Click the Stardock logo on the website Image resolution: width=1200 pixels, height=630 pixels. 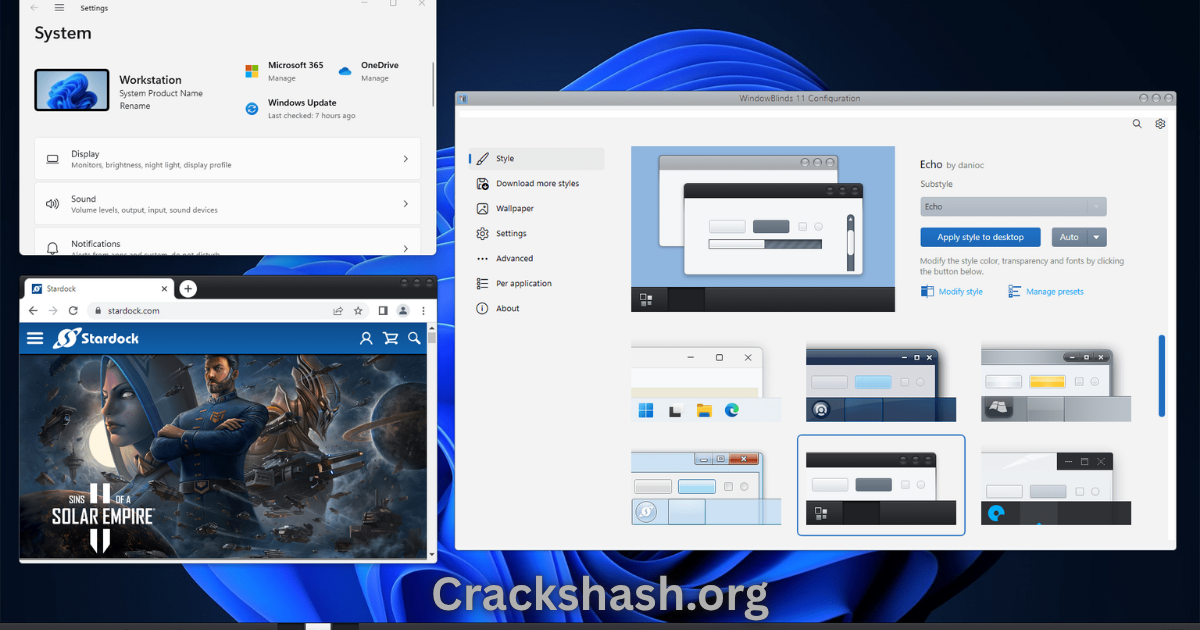coord(96,339)
